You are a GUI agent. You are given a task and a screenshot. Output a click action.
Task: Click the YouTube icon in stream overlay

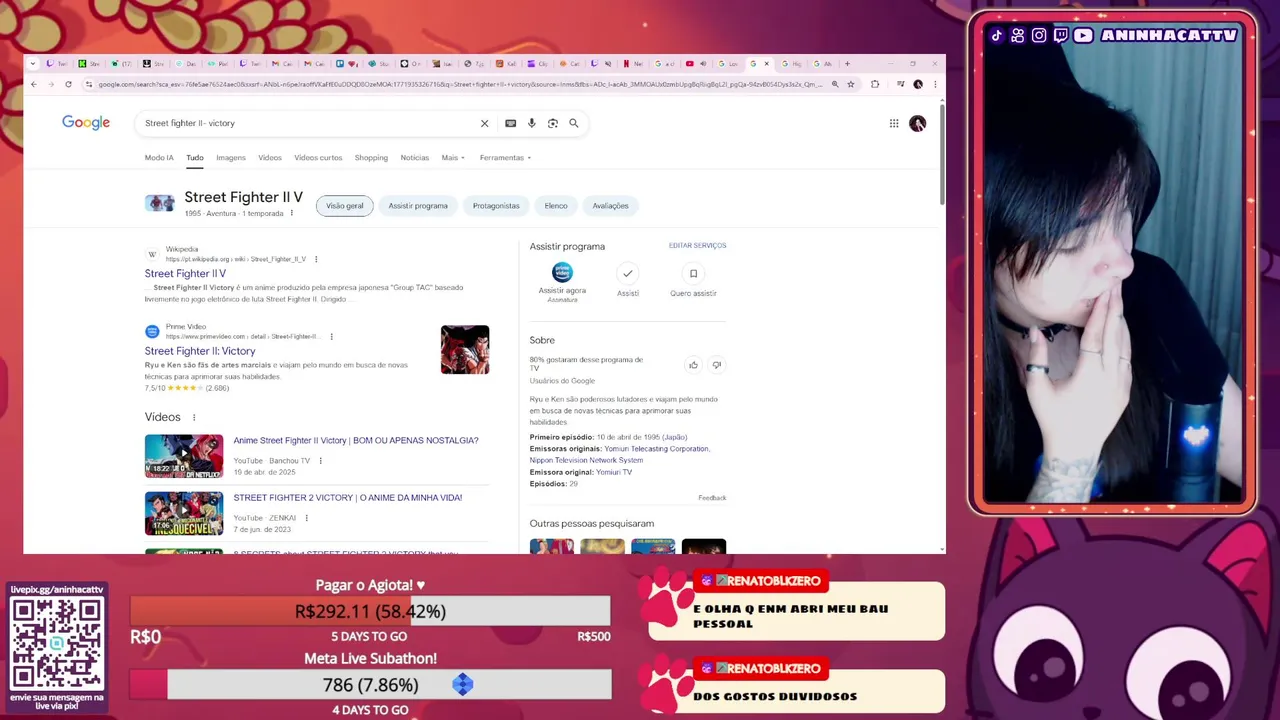[1083, 35]
